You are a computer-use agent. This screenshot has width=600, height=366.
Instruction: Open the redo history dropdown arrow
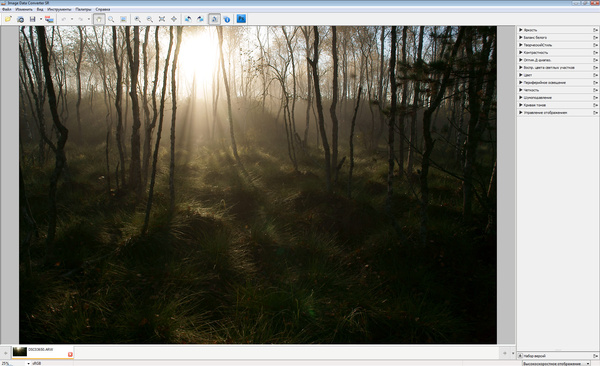[88, 19]
